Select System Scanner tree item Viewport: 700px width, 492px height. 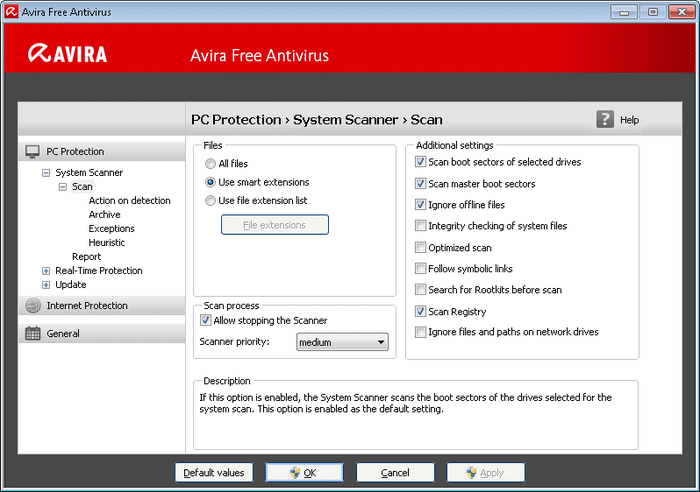point(89,172)
